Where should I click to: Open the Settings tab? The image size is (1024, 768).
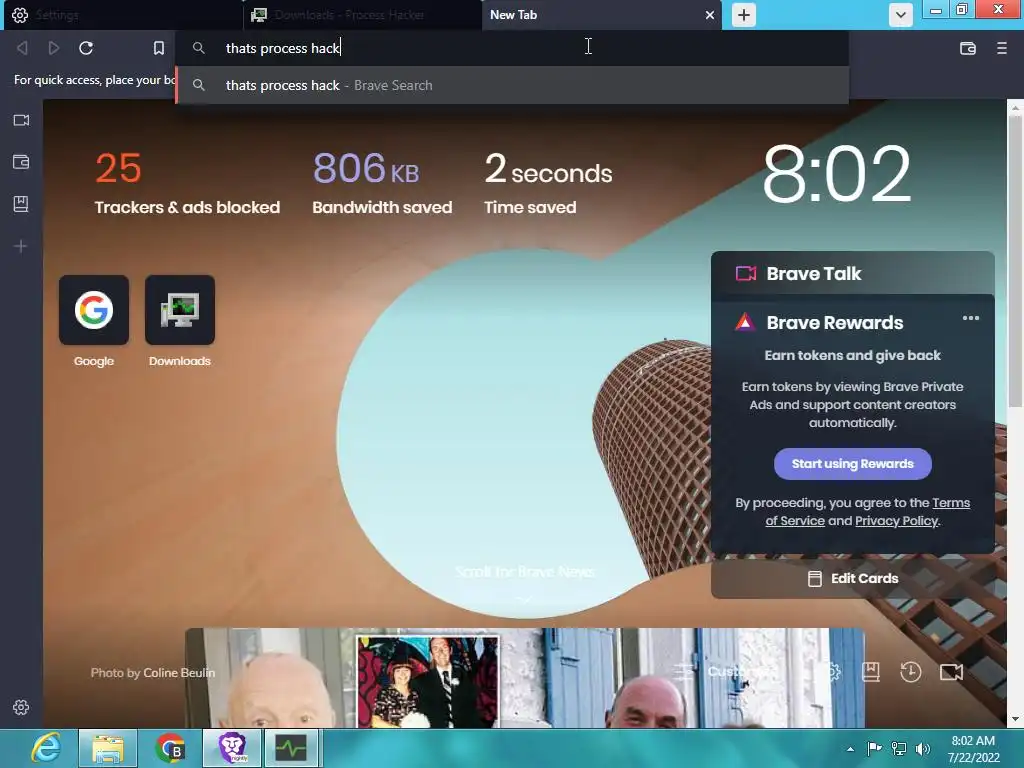(x=121, y=15)
